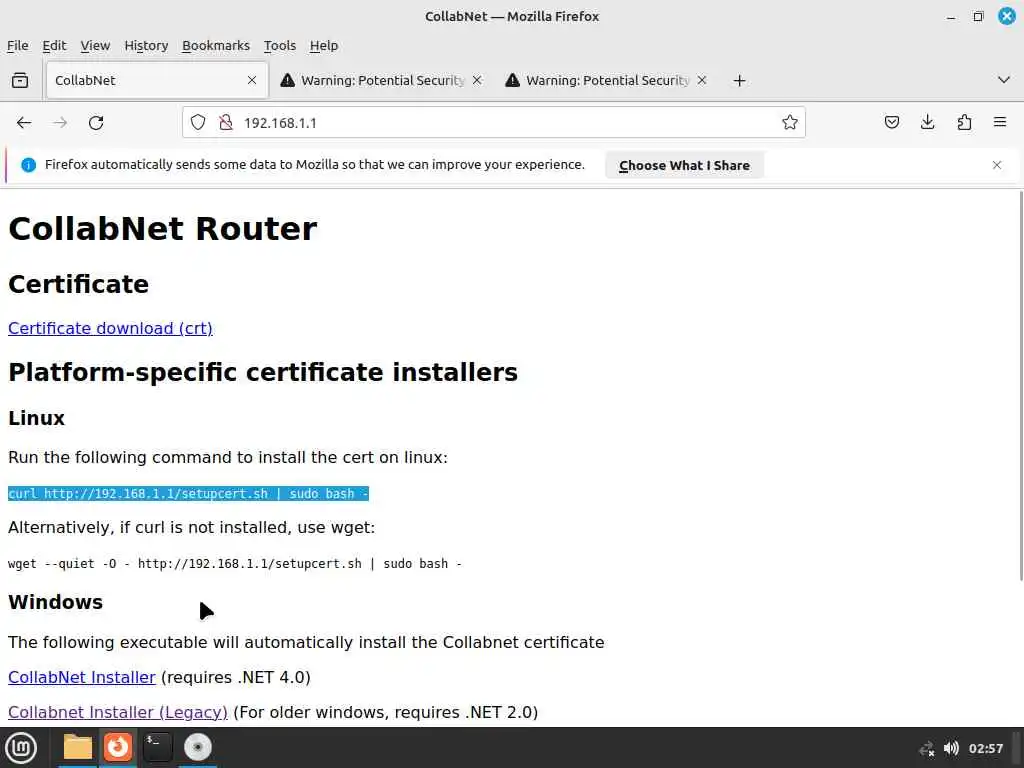
Task: Click the info icon in notification bar
Action: [28, 165]
